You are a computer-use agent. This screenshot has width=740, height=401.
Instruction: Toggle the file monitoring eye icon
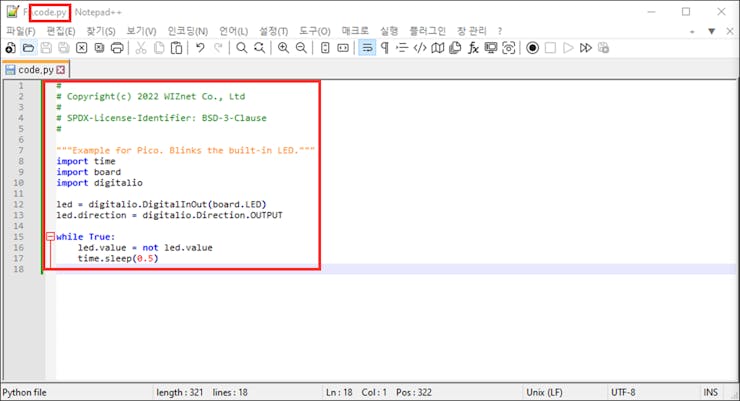tap(509, 48)
